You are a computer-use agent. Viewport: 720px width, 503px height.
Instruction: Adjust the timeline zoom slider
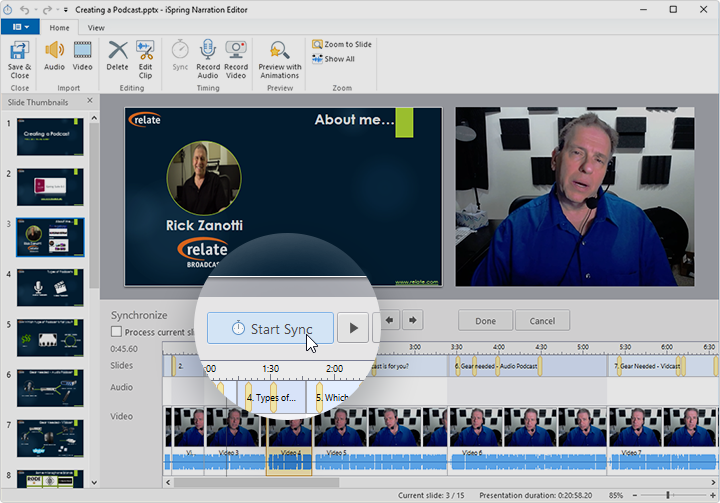tap(668, 495)
